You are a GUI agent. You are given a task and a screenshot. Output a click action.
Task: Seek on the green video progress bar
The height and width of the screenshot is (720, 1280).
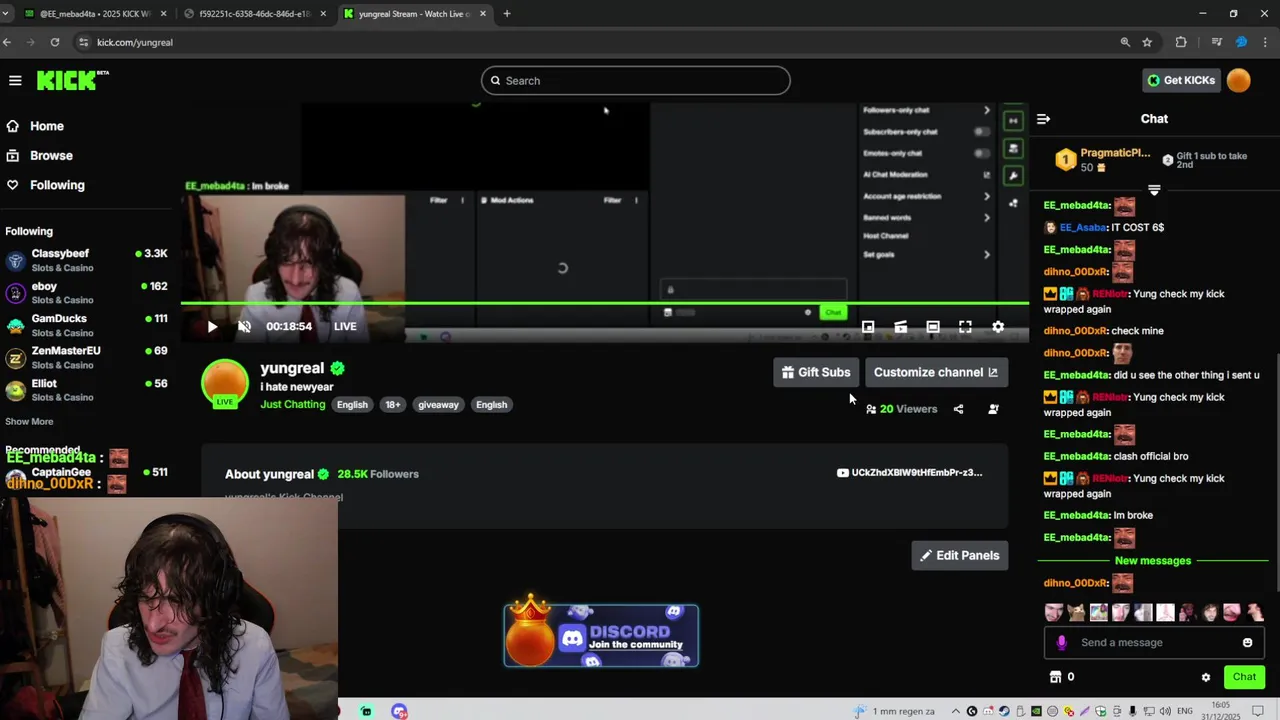click(605, 303)
